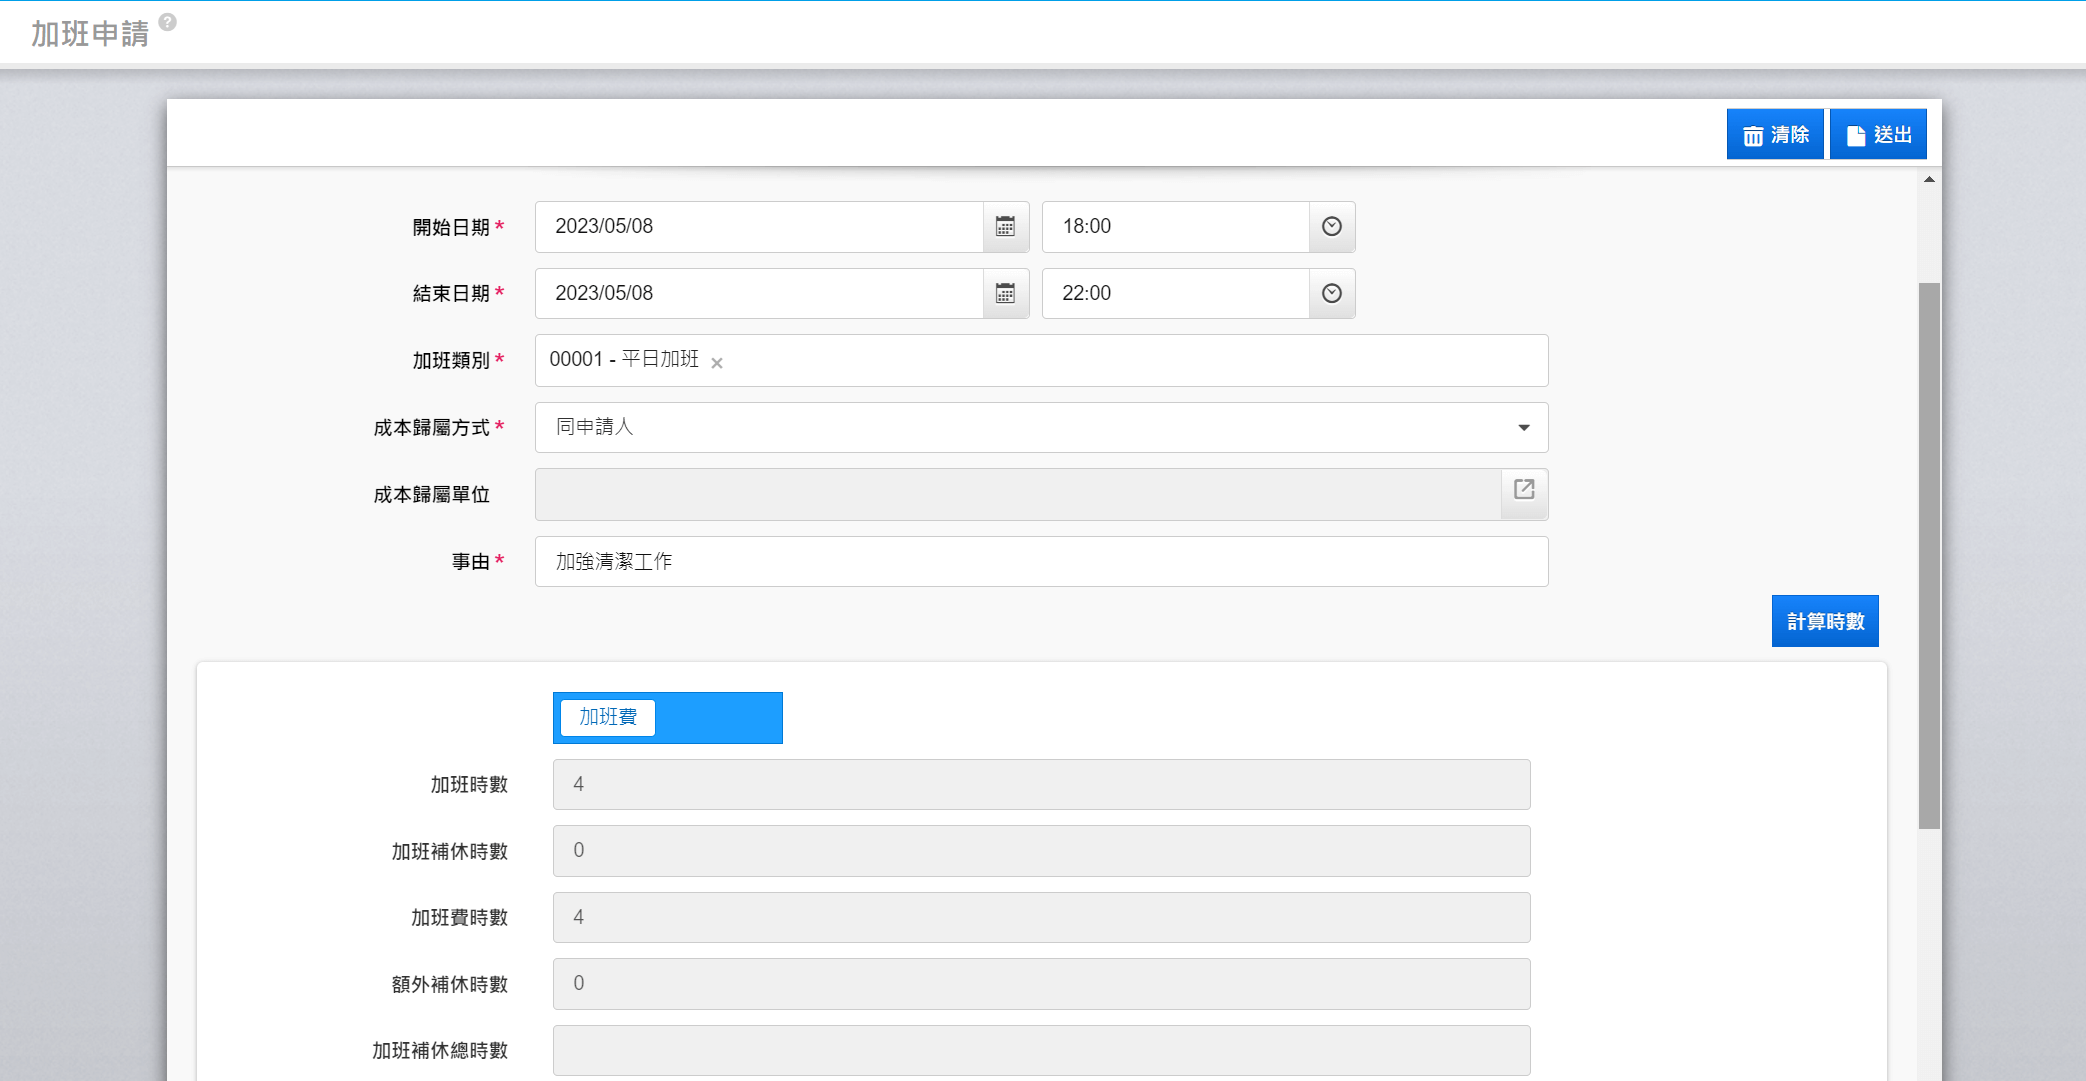2086x1081 pixels.
Task: Click the help question mark icon
Action: point(168,22)
